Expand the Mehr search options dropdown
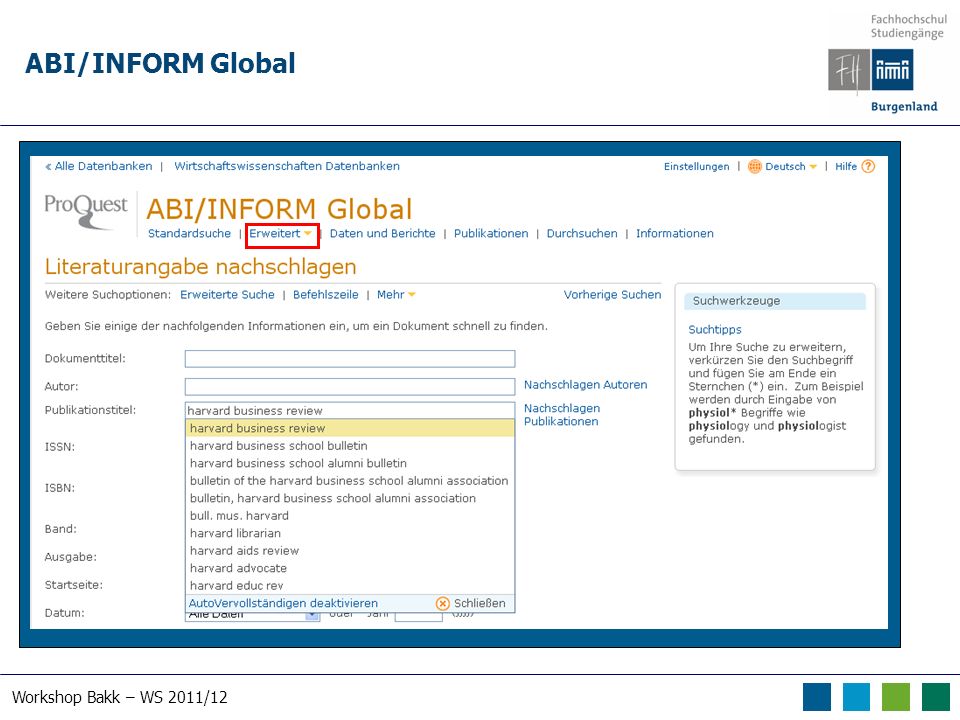The image size is (960, 720). tap(412, 294)
